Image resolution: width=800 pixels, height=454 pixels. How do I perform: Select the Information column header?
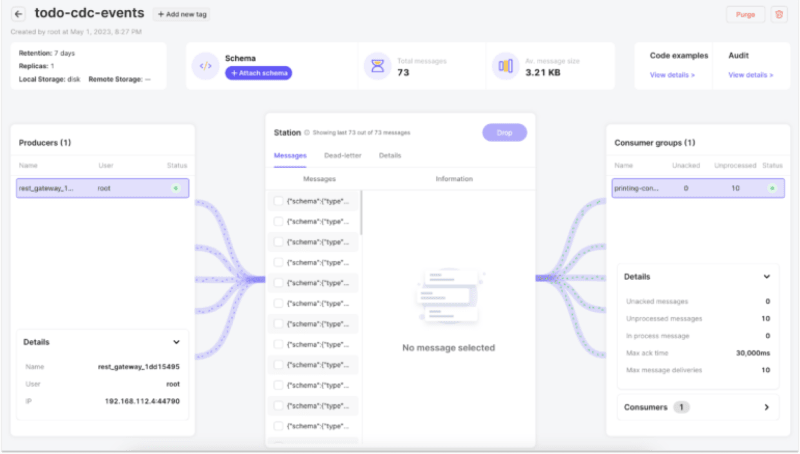coord(454,179)
